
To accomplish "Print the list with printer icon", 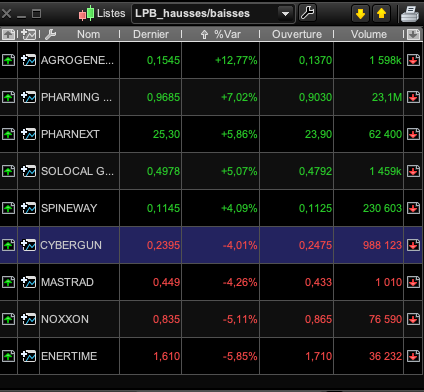I will [x=410, y=14].
